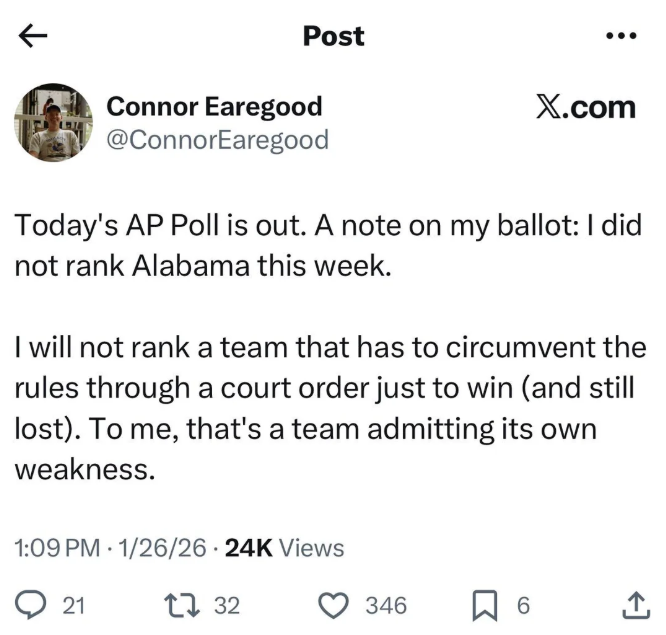The image size is (666, 635).
Task: View the 24K Views analytics
Action: (x=285, y=548)
